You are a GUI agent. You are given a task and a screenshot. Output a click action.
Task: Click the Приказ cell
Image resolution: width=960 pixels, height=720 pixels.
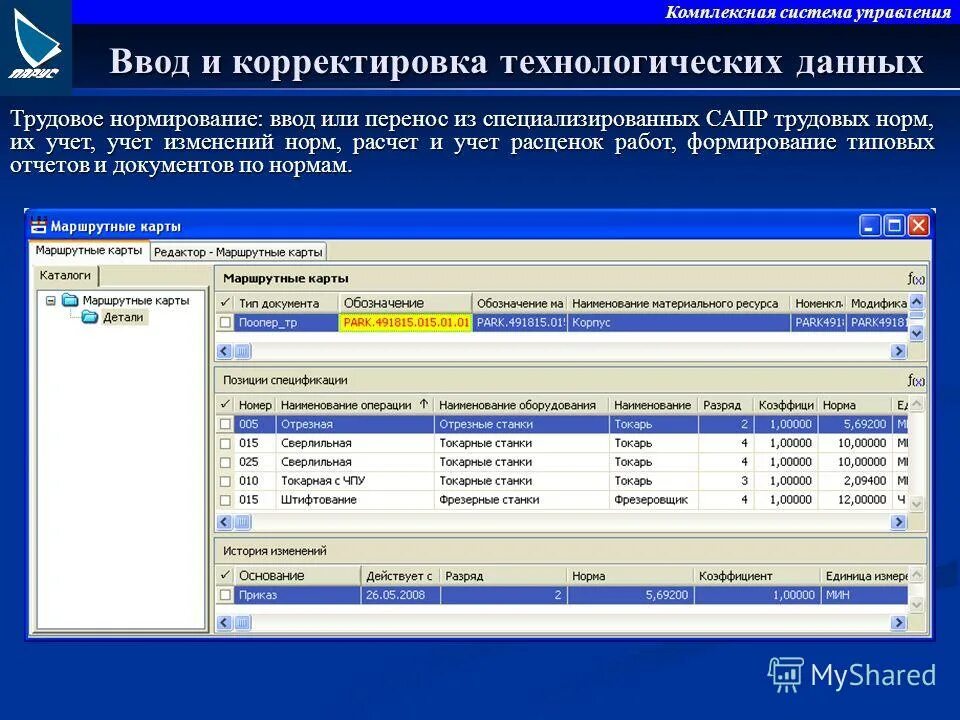click(298, 594)
